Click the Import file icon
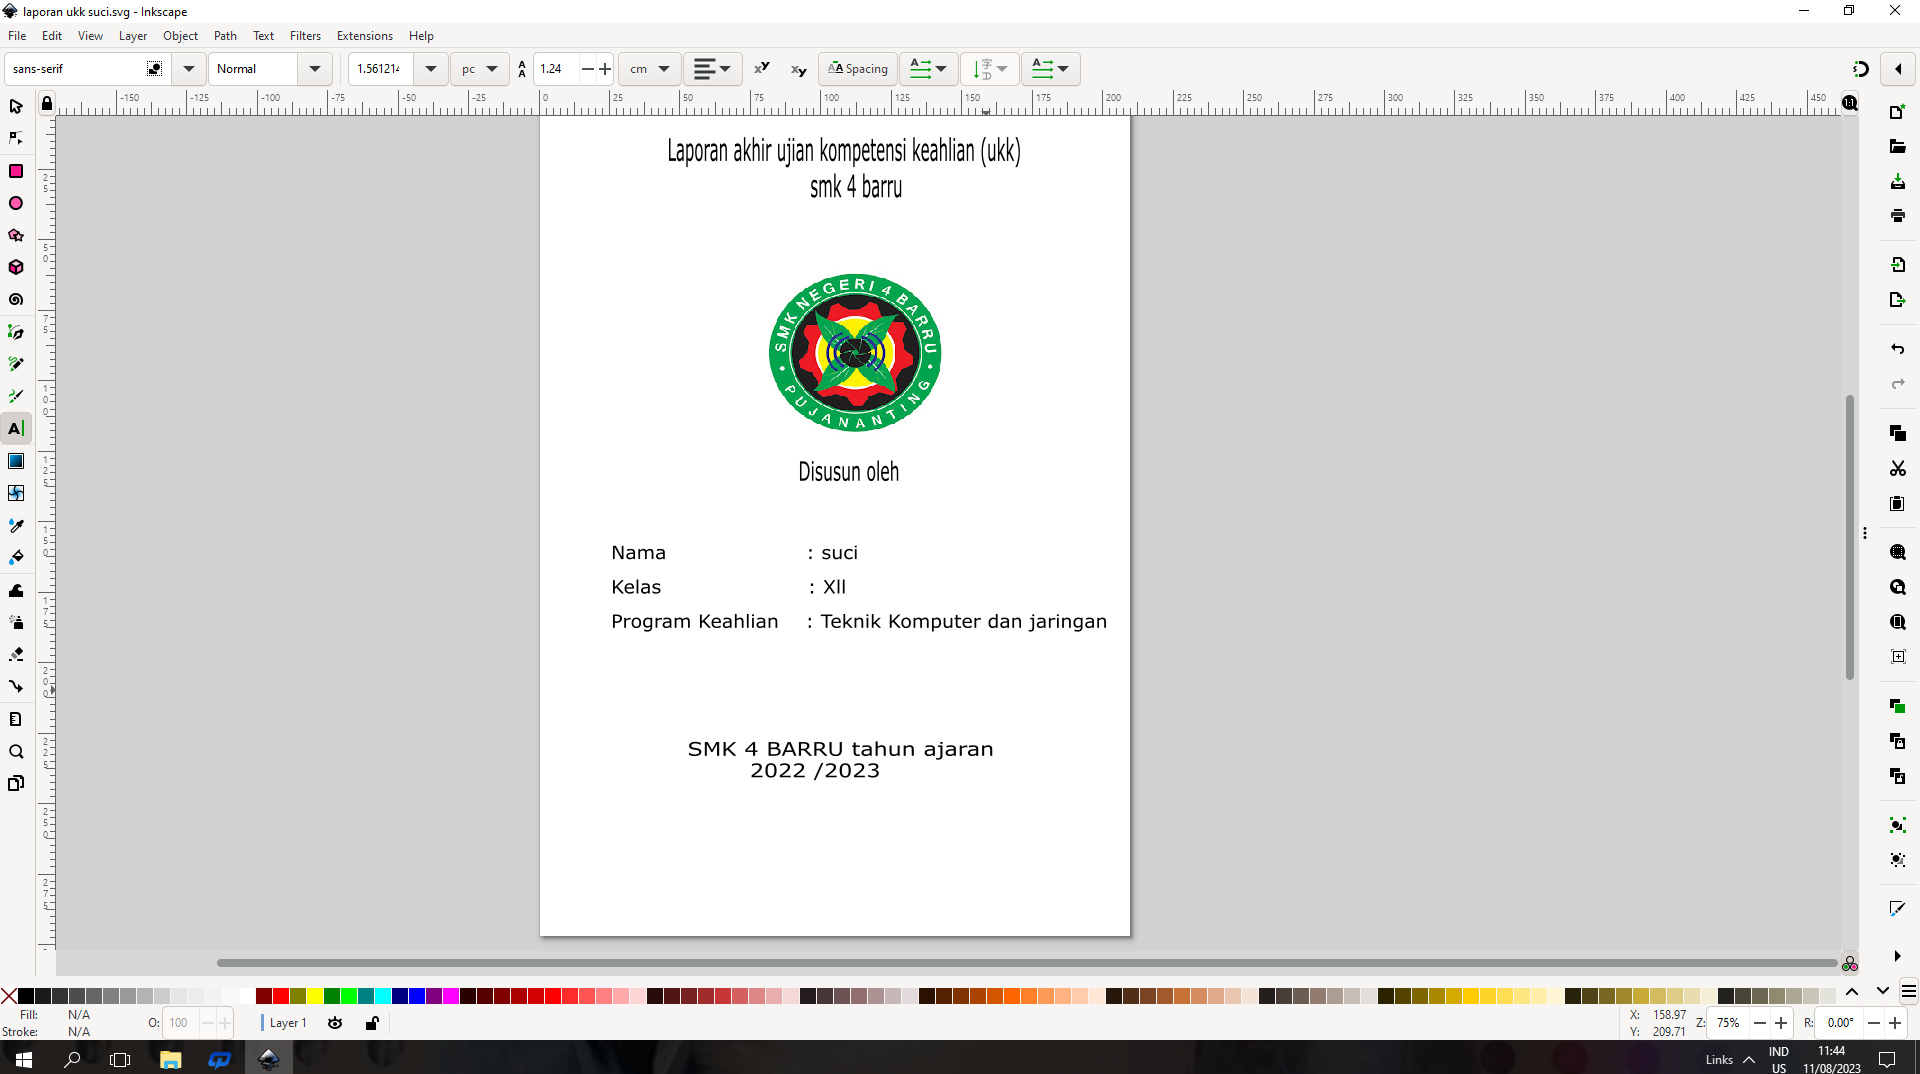Screen dimensions: 1920x1074 coord(1898,264)
